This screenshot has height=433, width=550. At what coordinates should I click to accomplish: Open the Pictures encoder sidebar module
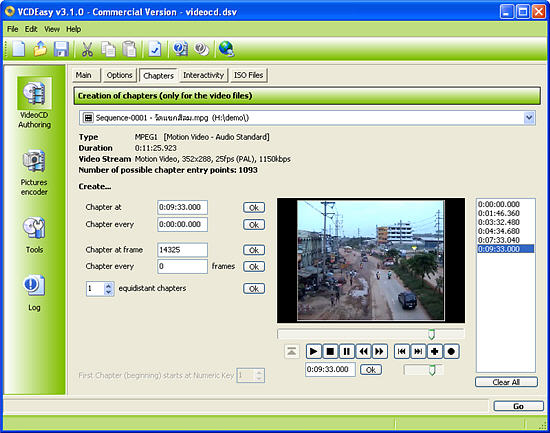[x=34, y=172]
